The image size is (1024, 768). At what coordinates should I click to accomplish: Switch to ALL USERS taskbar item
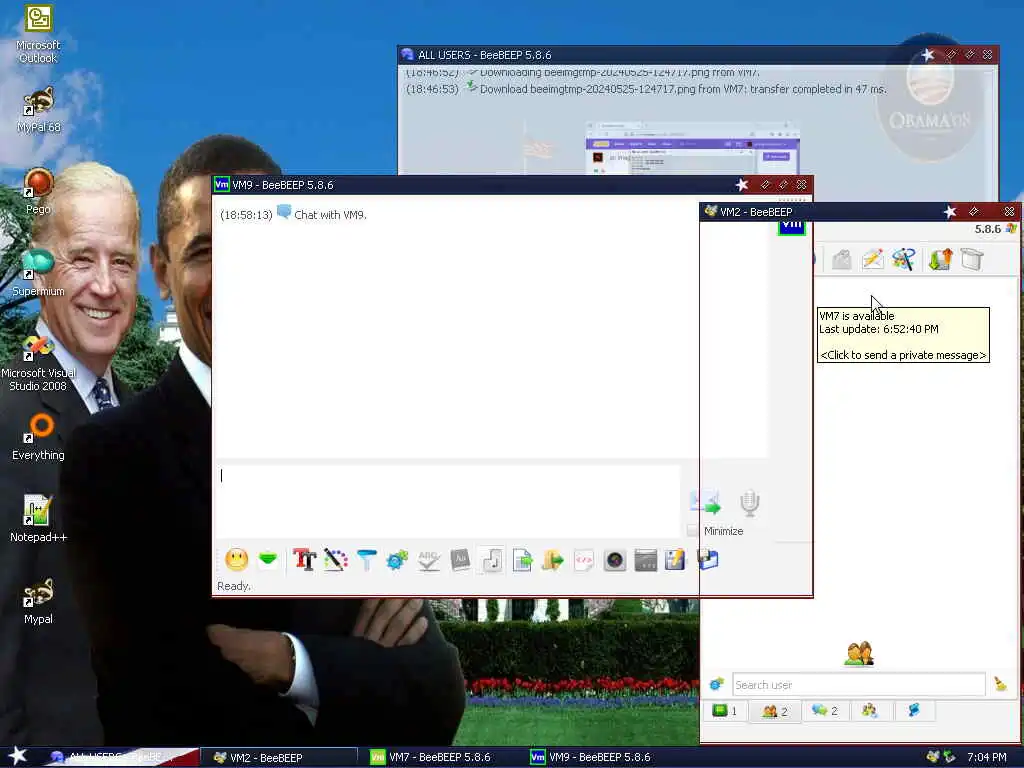(121, 758)
